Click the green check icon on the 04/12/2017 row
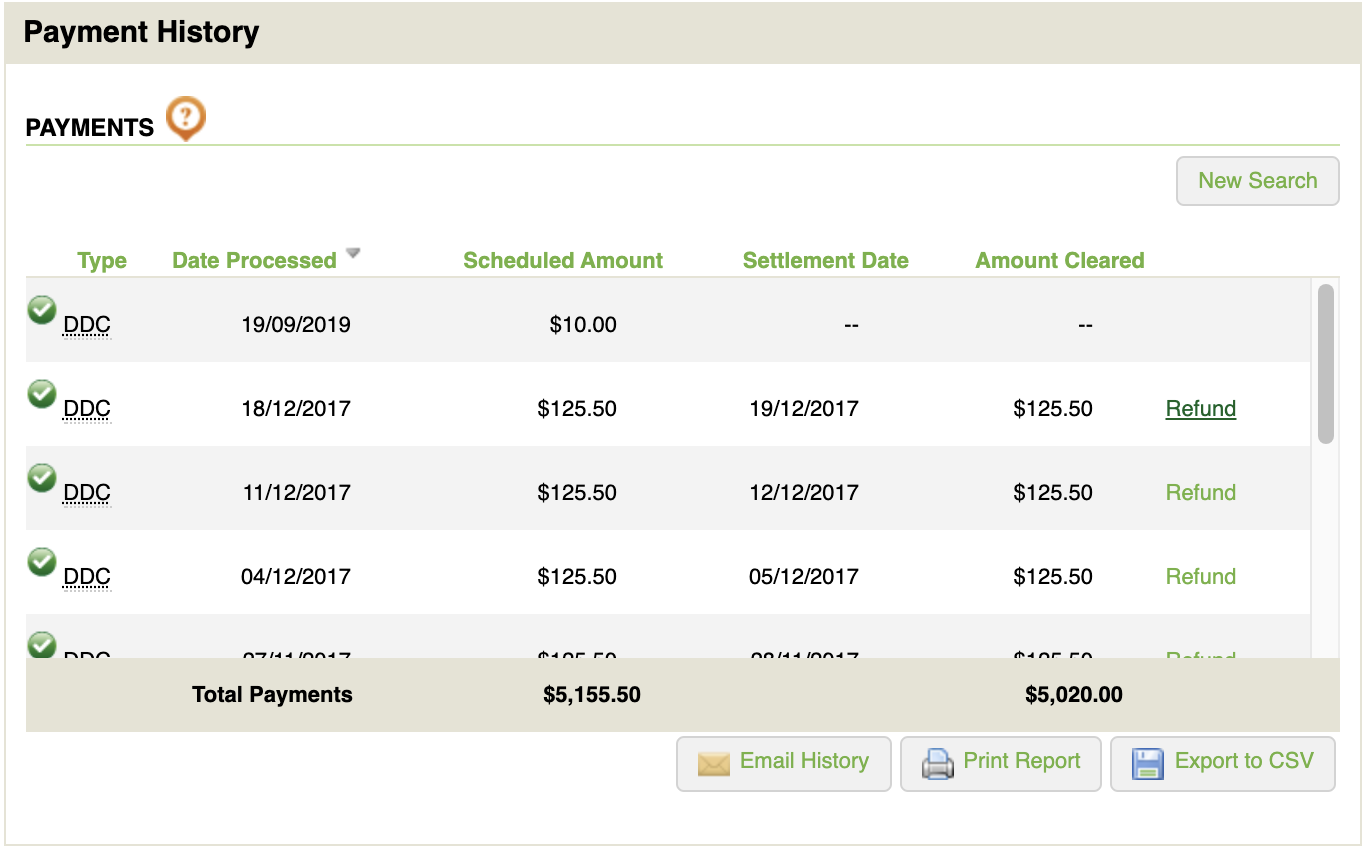This screenshot has height=848, width=1362. (41, 562)
